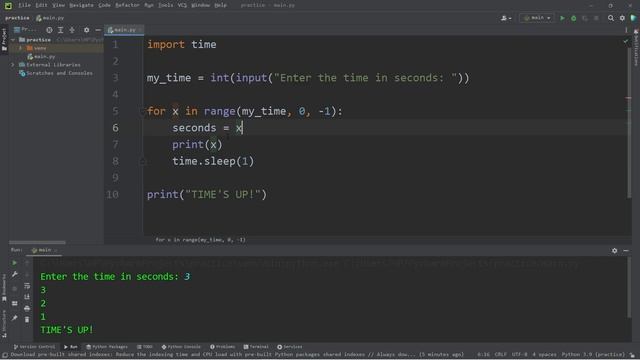Open the Edit menu
640x360 pixels.
pos(41,5)
